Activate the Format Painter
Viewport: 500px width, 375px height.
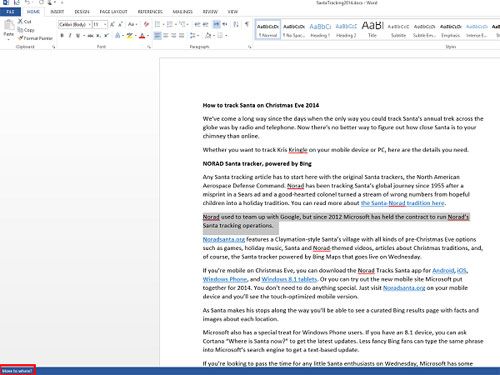tap(35, 38)
